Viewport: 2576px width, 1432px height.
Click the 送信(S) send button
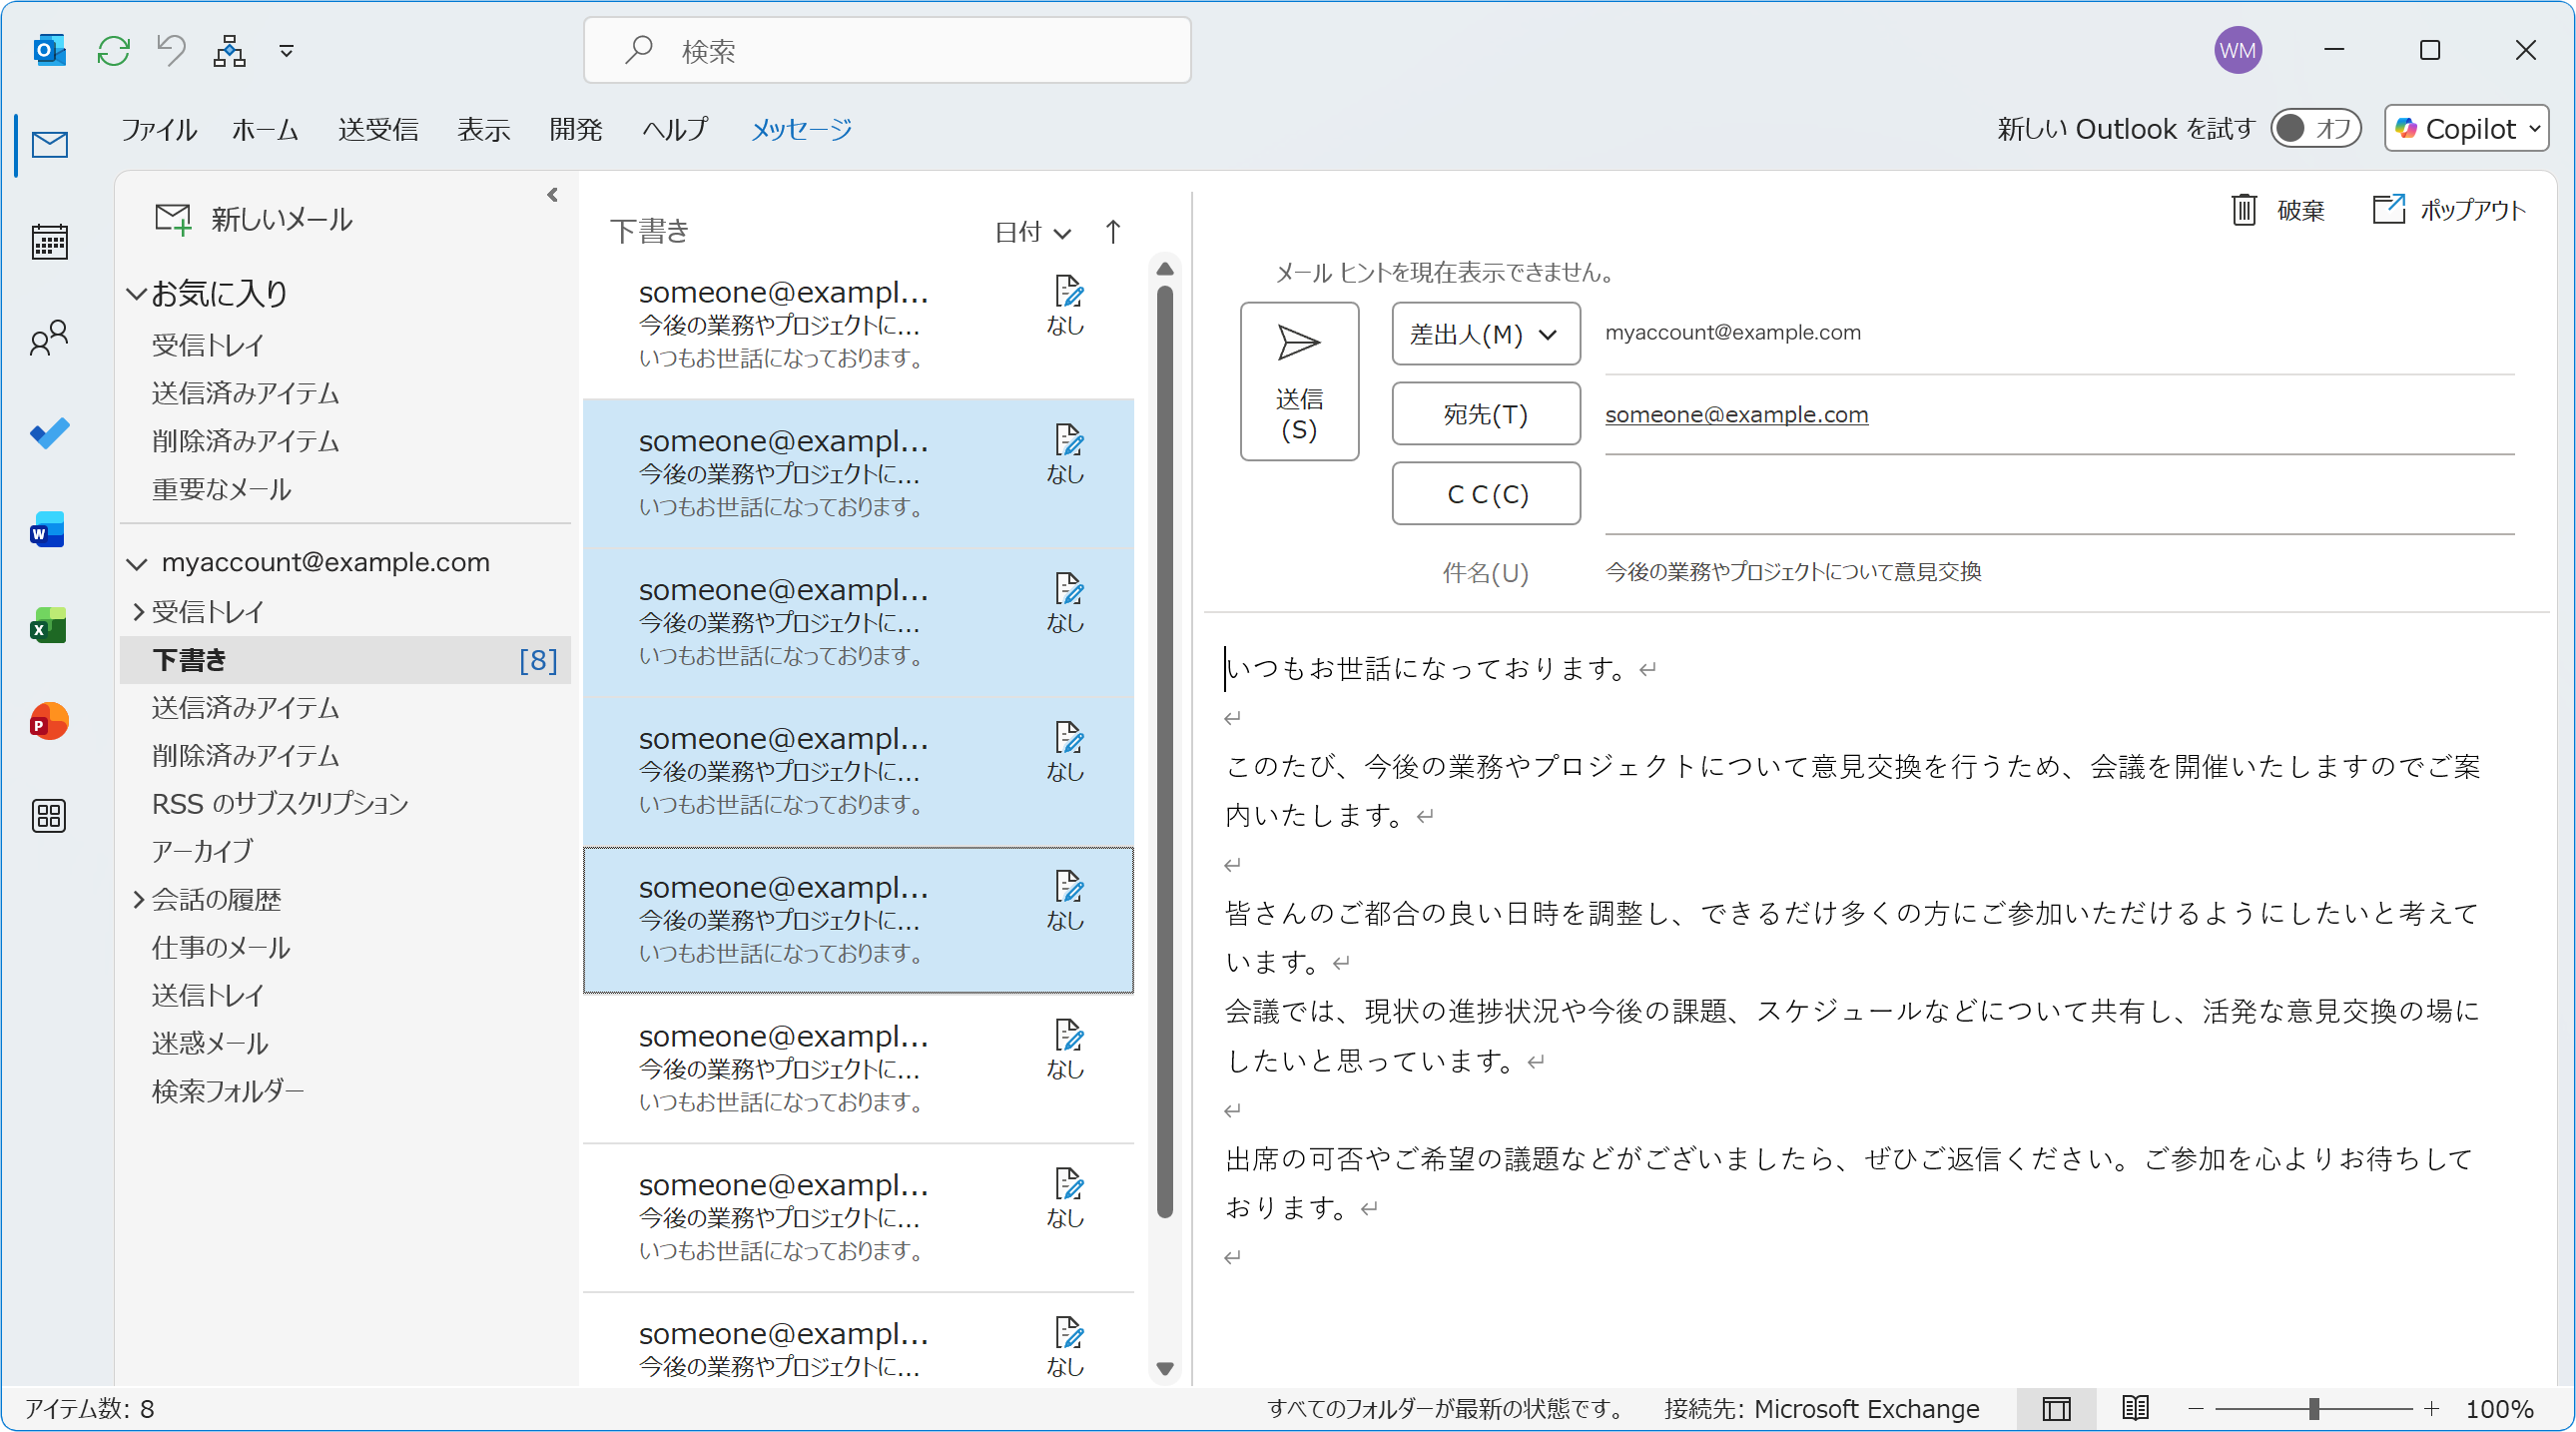coord(1299,382)
